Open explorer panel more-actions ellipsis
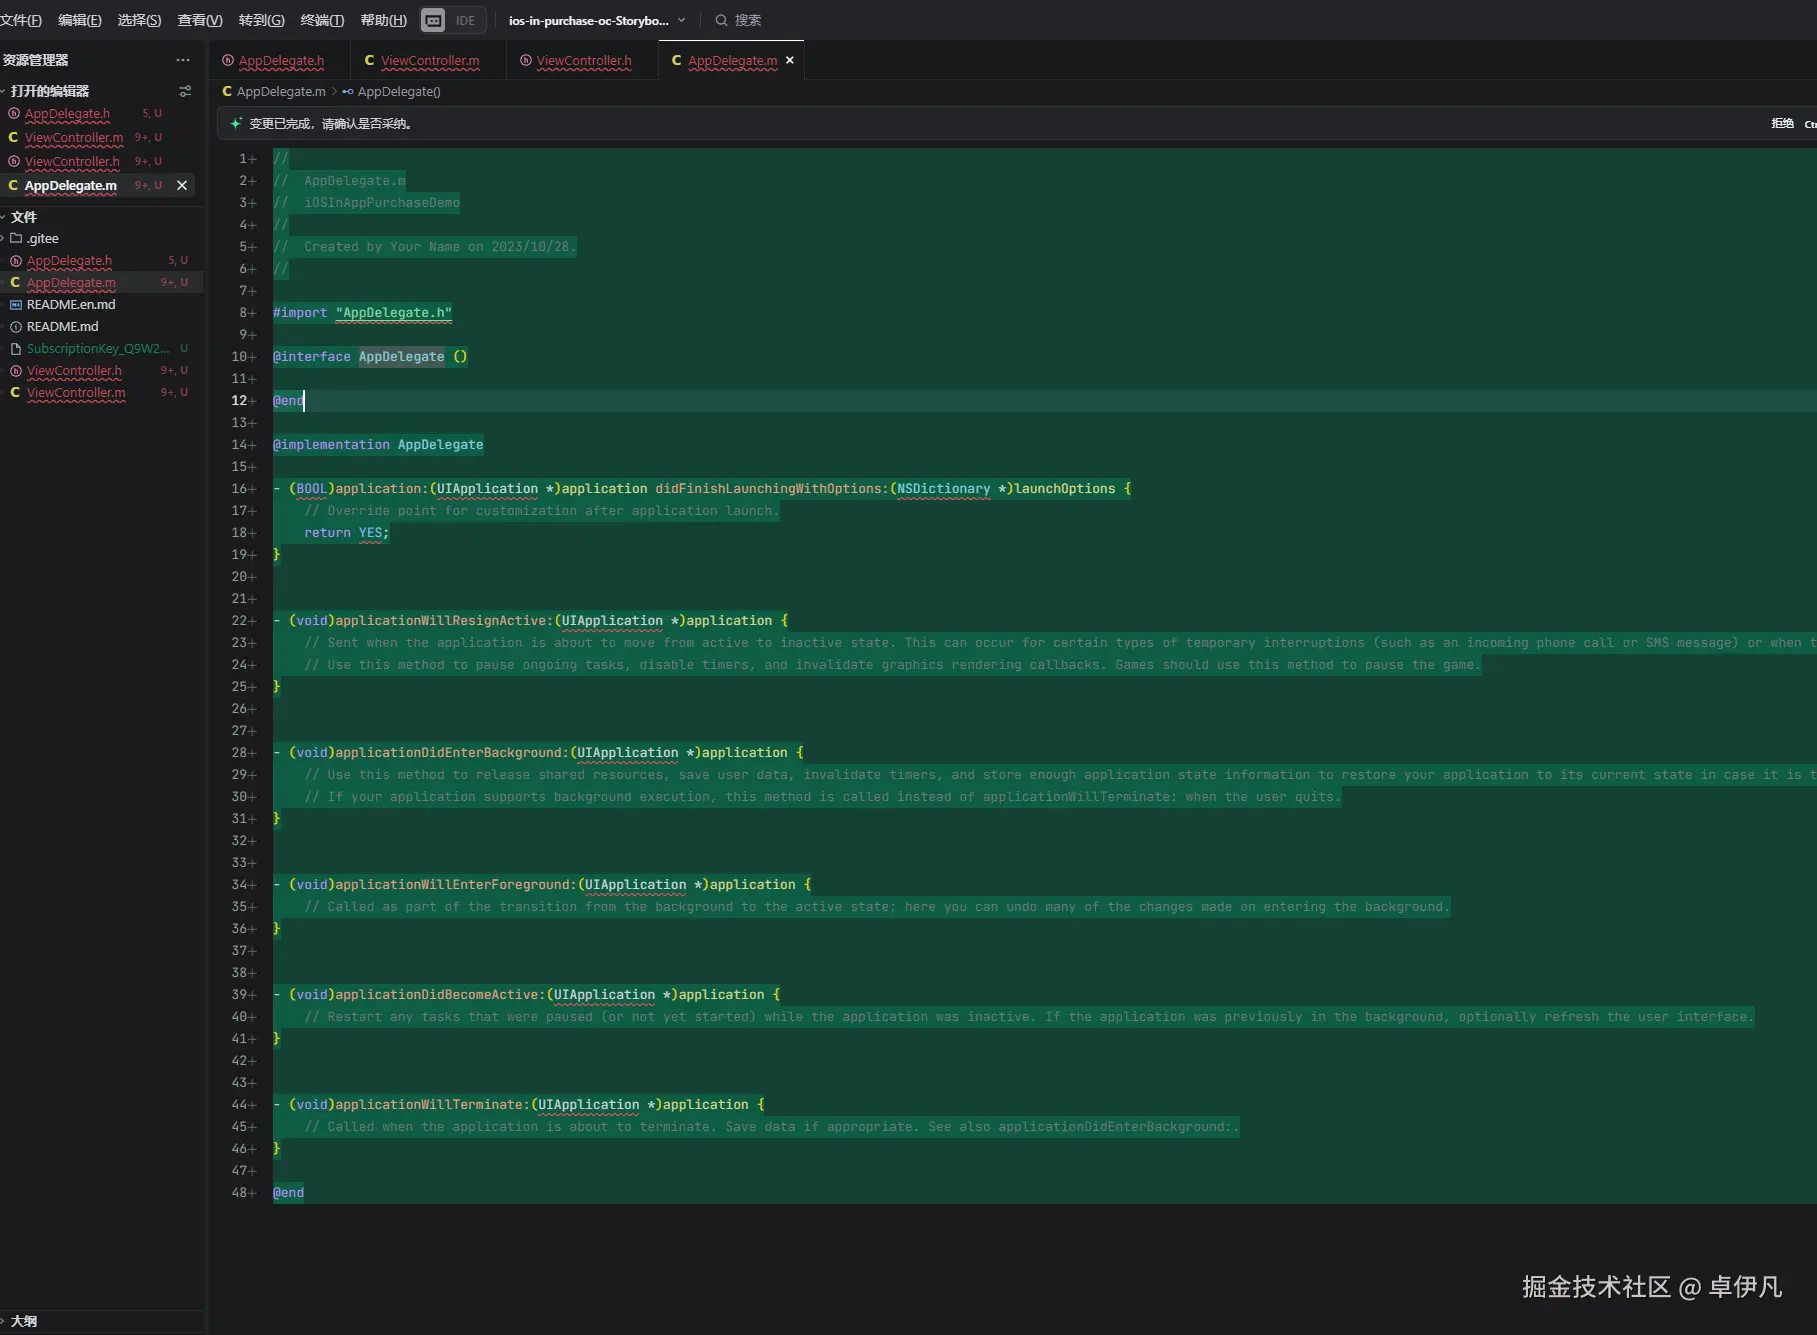 click(x=183, y=60)
